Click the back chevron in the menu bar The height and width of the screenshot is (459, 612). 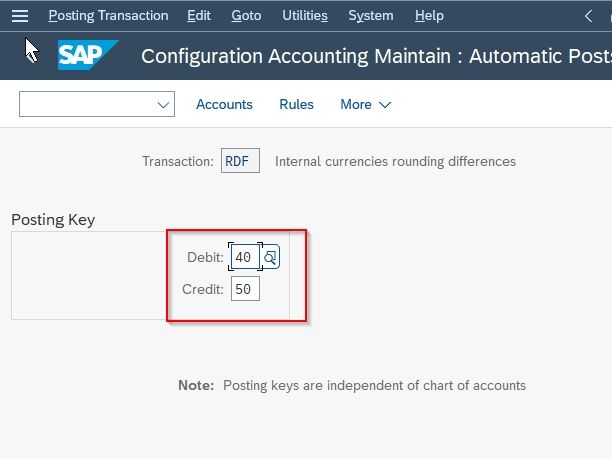coord(589,16)
